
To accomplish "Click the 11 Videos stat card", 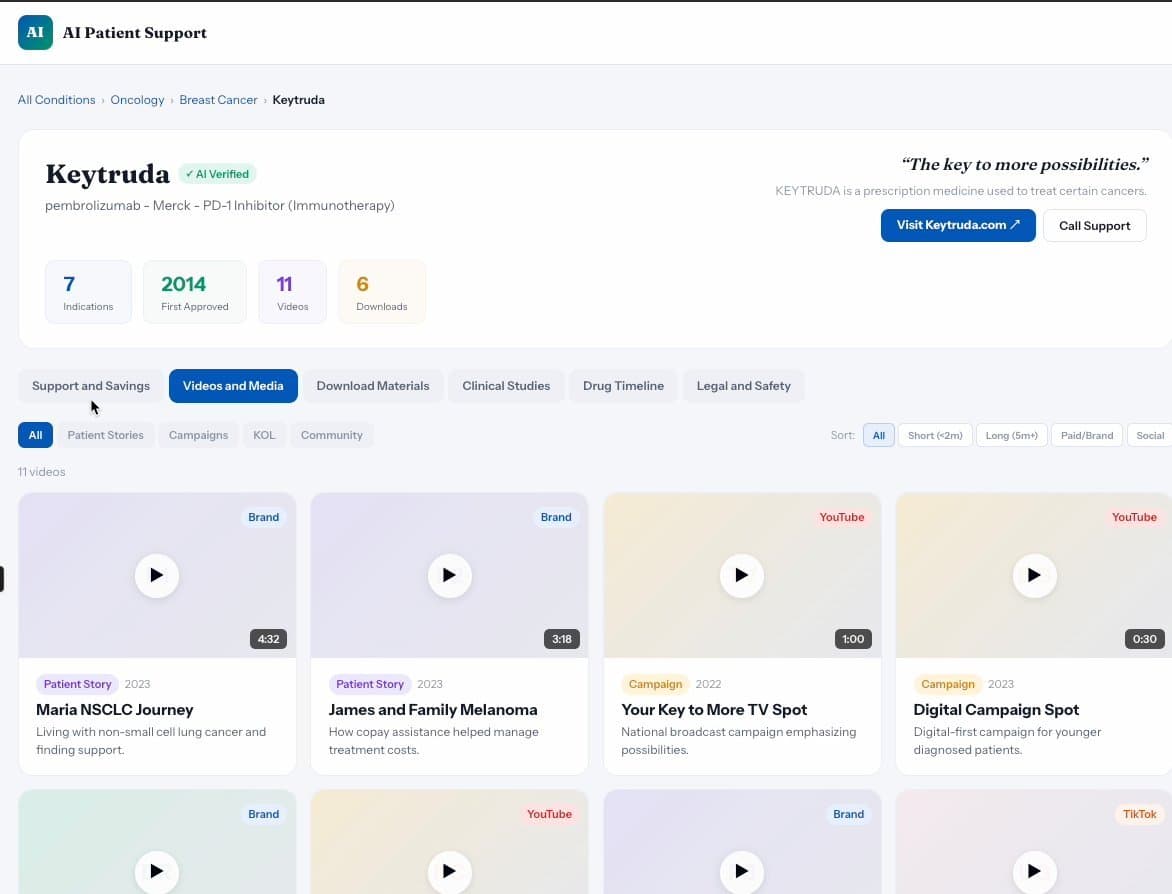I will coord(292,292).
